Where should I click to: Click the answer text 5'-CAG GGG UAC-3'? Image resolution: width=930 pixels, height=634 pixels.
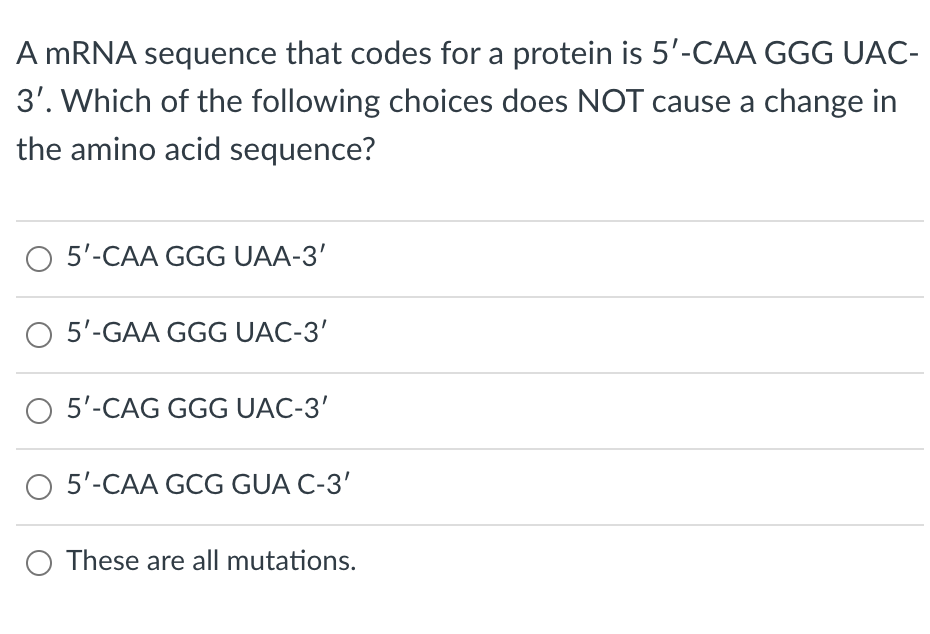coord(196,409)
